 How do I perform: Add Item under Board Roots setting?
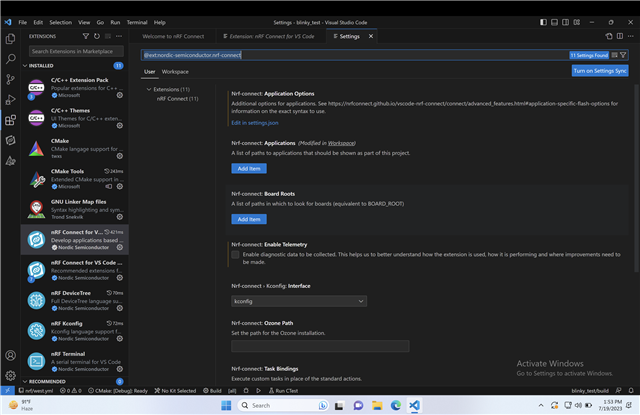point(249,219)
